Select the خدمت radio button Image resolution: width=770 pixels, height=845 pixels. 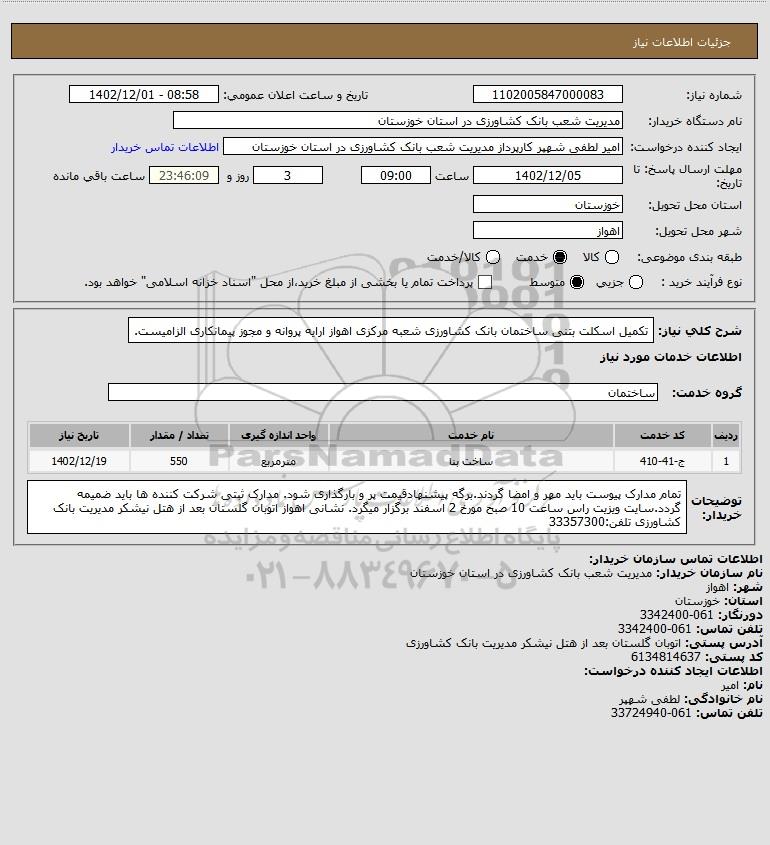coord(560,258)
